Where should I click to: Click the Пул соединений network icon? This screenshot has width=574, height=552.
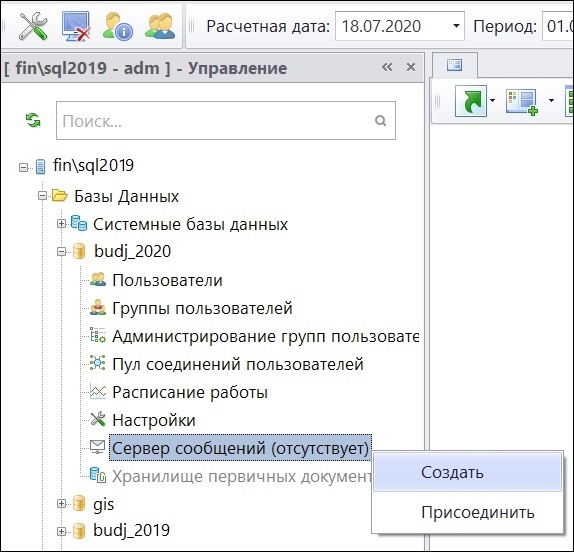click(x=98, y=363)
